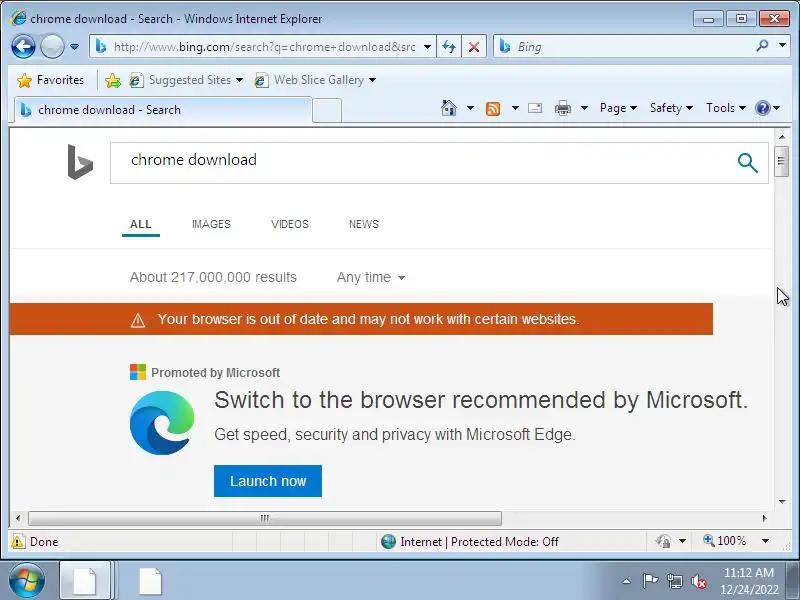Refresh the page with the Refresh icon
Viewport: 800px width, 600px height.
click(x=449, y=47)
